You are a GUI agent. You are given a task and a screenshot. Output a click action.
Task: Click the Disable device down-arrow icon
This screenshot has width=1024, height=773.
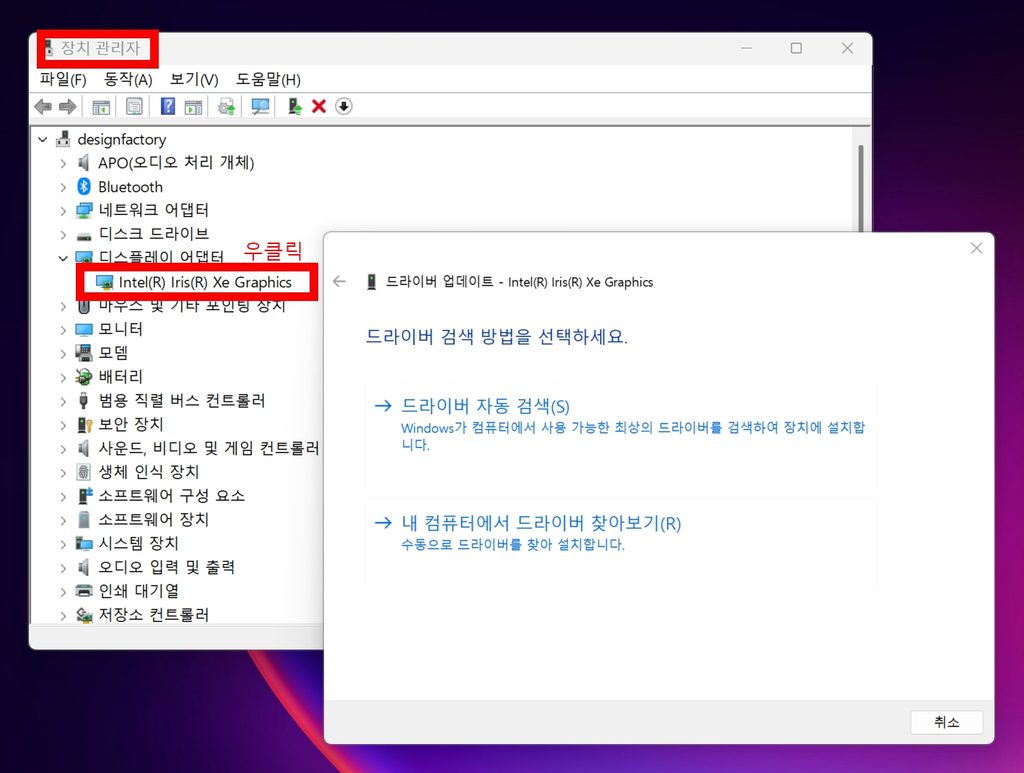[344, 106]
